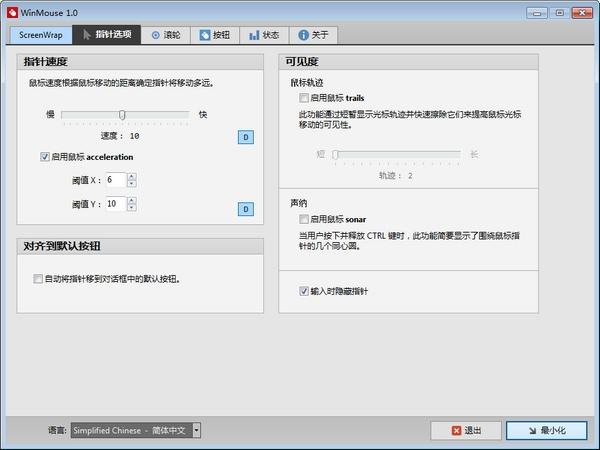Expand the 语言 language dropdown
Viewport: 600px width, 450px height.
196,430
